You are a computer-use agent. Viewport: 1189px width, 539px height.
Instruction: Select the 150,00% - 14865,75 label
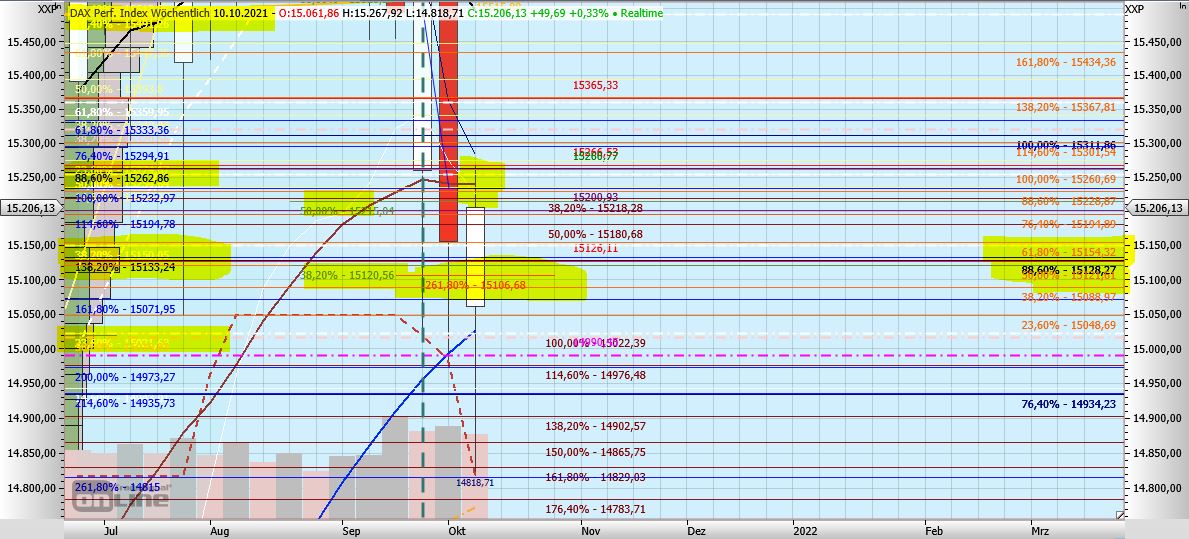595,452
